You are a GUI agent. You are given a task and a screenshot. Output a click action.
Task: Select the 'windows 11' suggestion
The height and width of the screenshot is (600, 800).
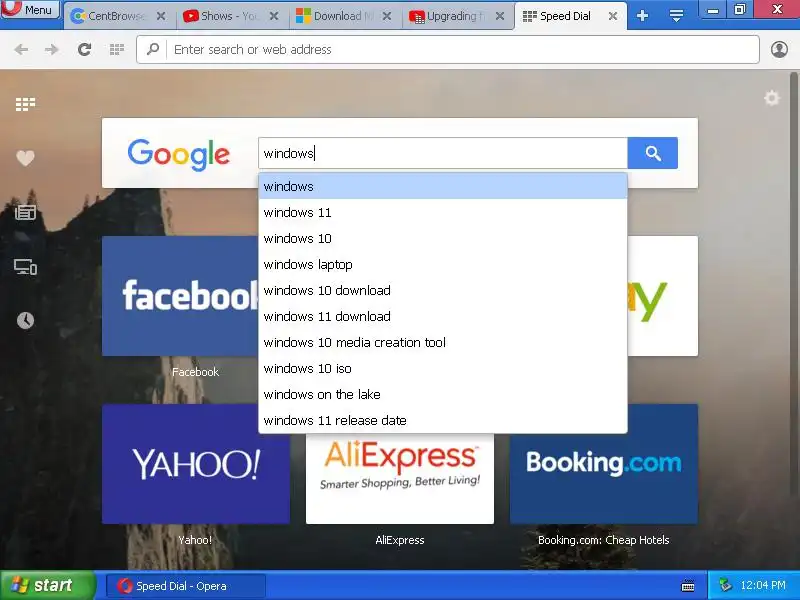pos(443,212)
